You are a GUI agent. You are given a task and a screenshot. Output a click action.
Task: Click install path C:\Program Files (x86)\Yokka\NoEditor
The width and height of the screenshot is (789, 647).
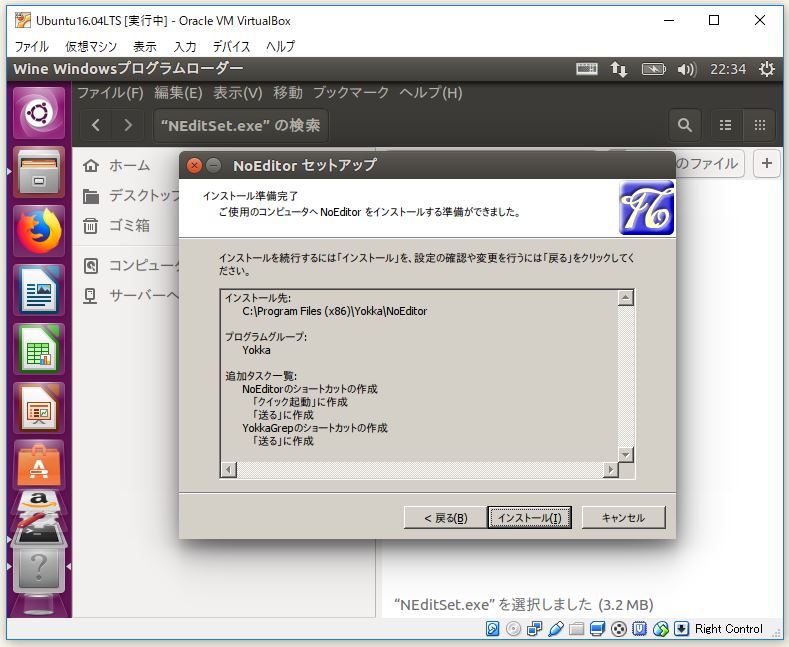pyautogui.click(x=335, y=311)
